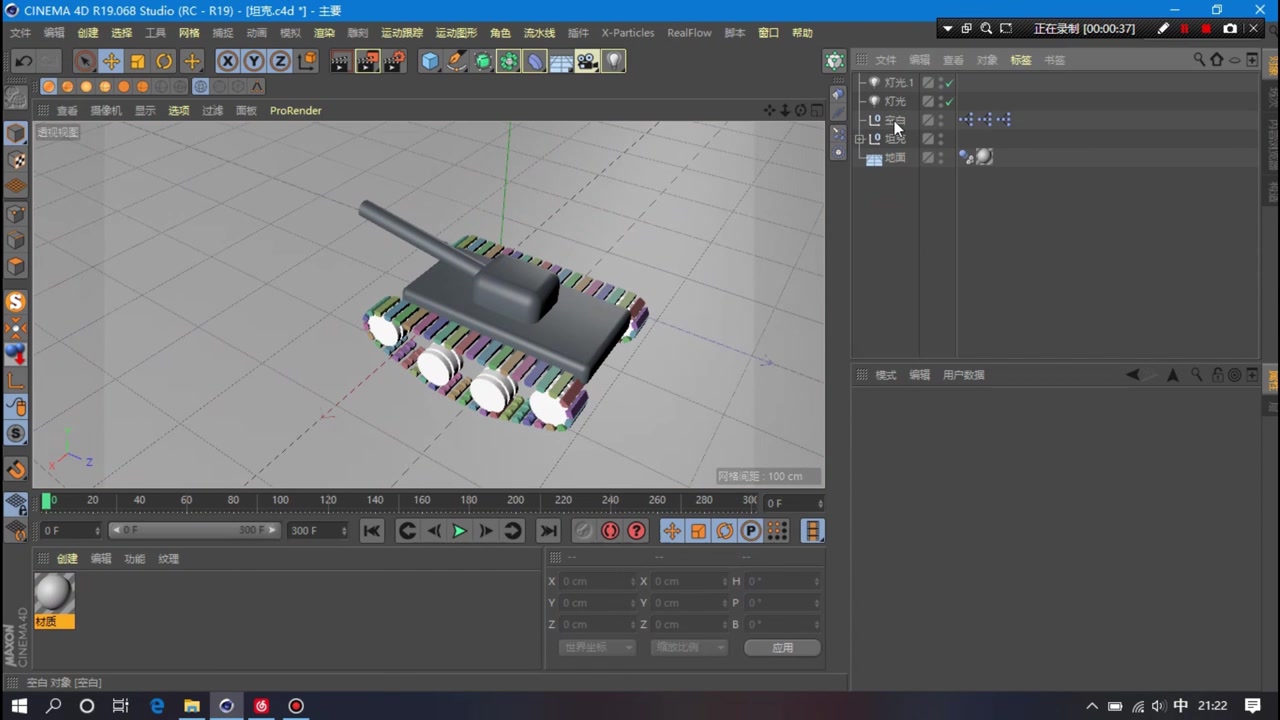The width and height of the screenshot is (1280, 720).
Task: Click the 应用 button in coordinates panel
Action: [782, 647]
